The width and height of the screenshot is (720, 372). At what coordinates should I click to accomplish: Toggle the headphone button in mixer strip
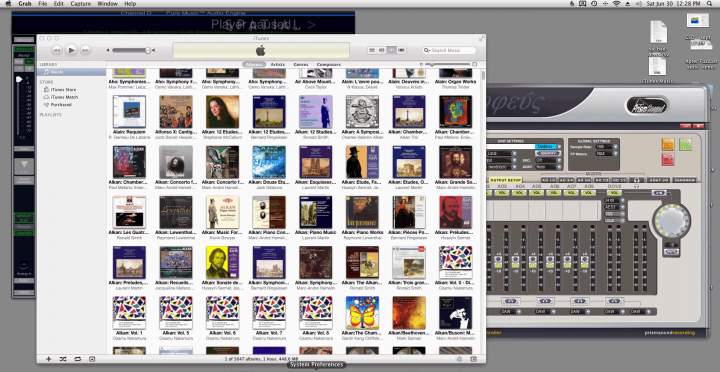pyautogui.click(x=636, y=180)
